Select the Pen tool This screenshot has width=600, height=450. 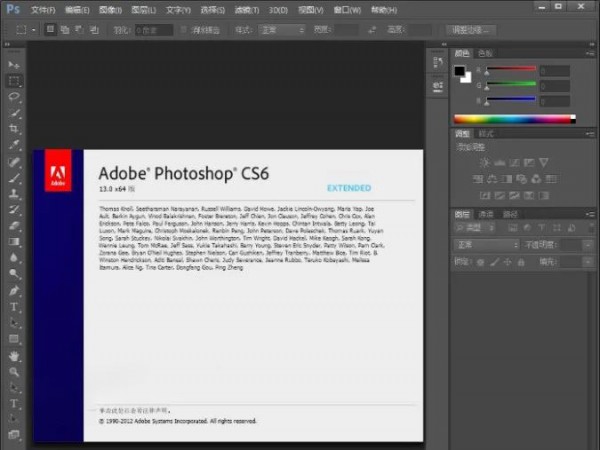[14, 290]
